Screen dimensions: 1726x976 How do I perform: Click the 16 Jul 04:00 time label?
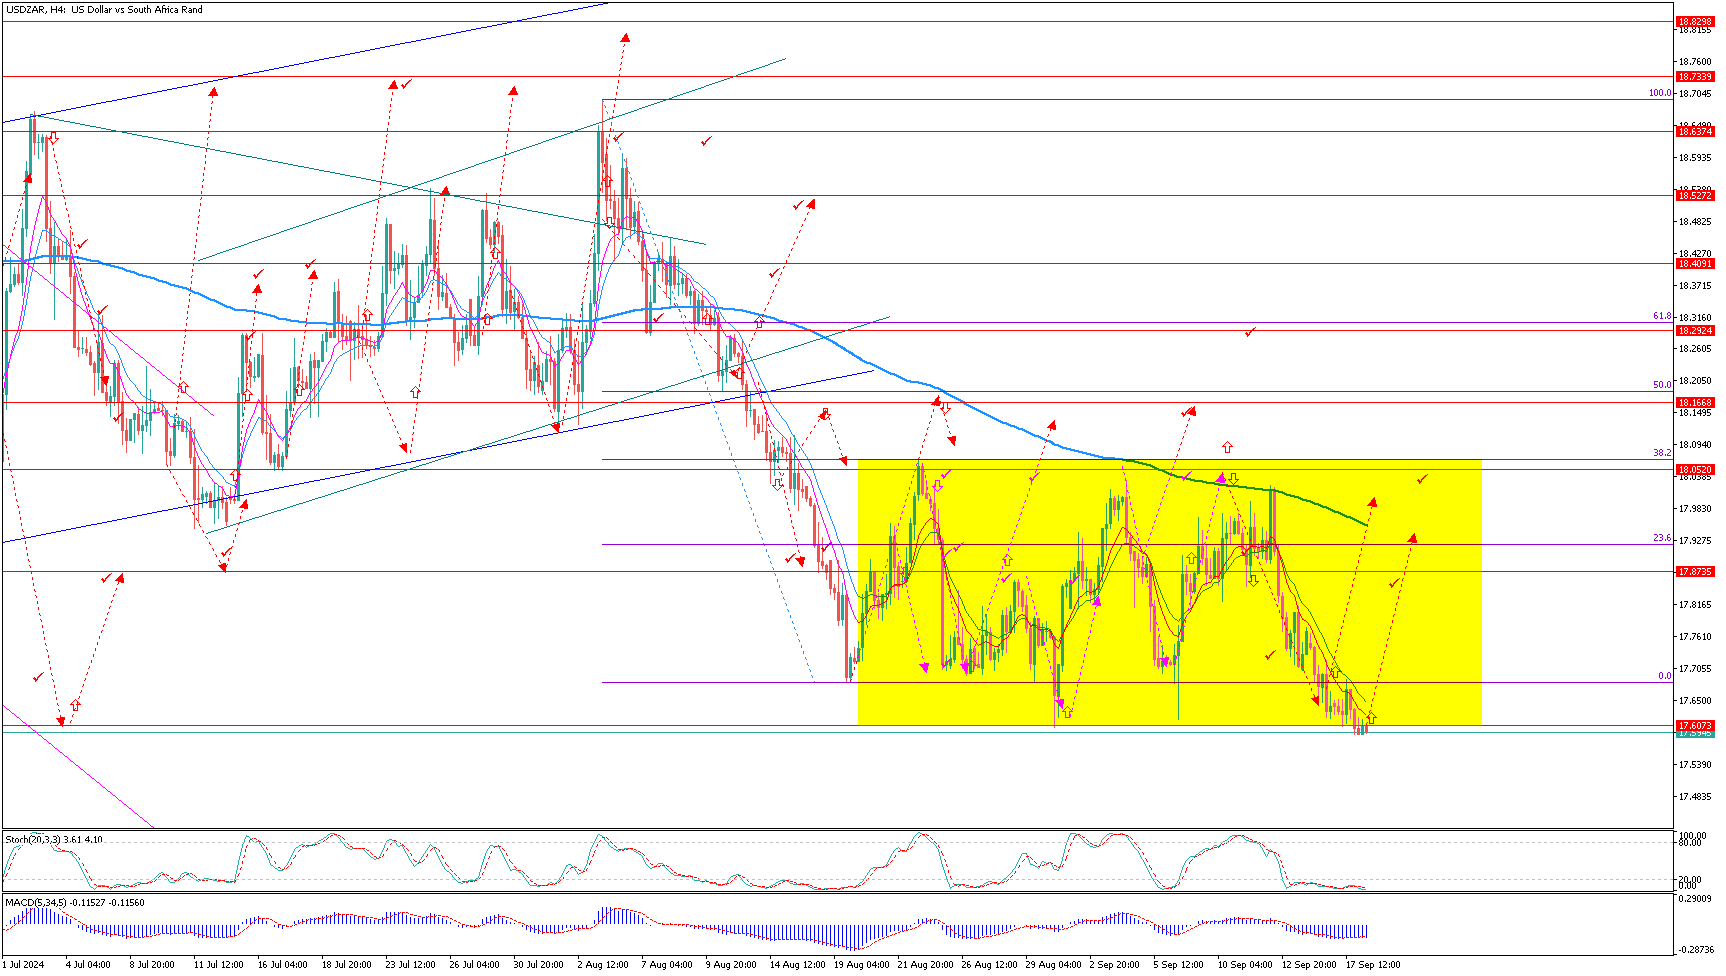(x=282, y=965)
